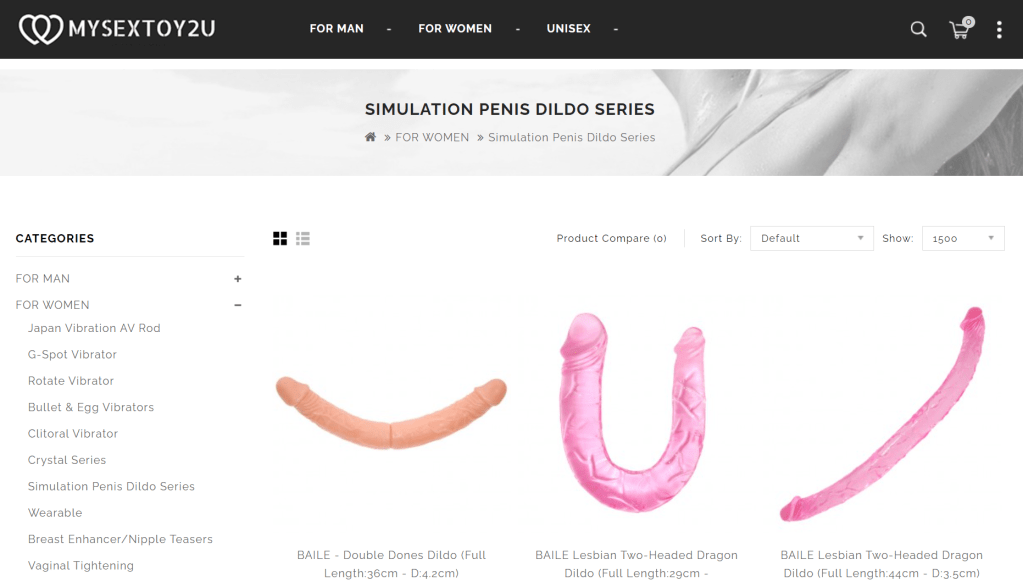This screenshot has width=1023, height=581.
Task: Open the search magnifier icon
Action: pos(918,29)
